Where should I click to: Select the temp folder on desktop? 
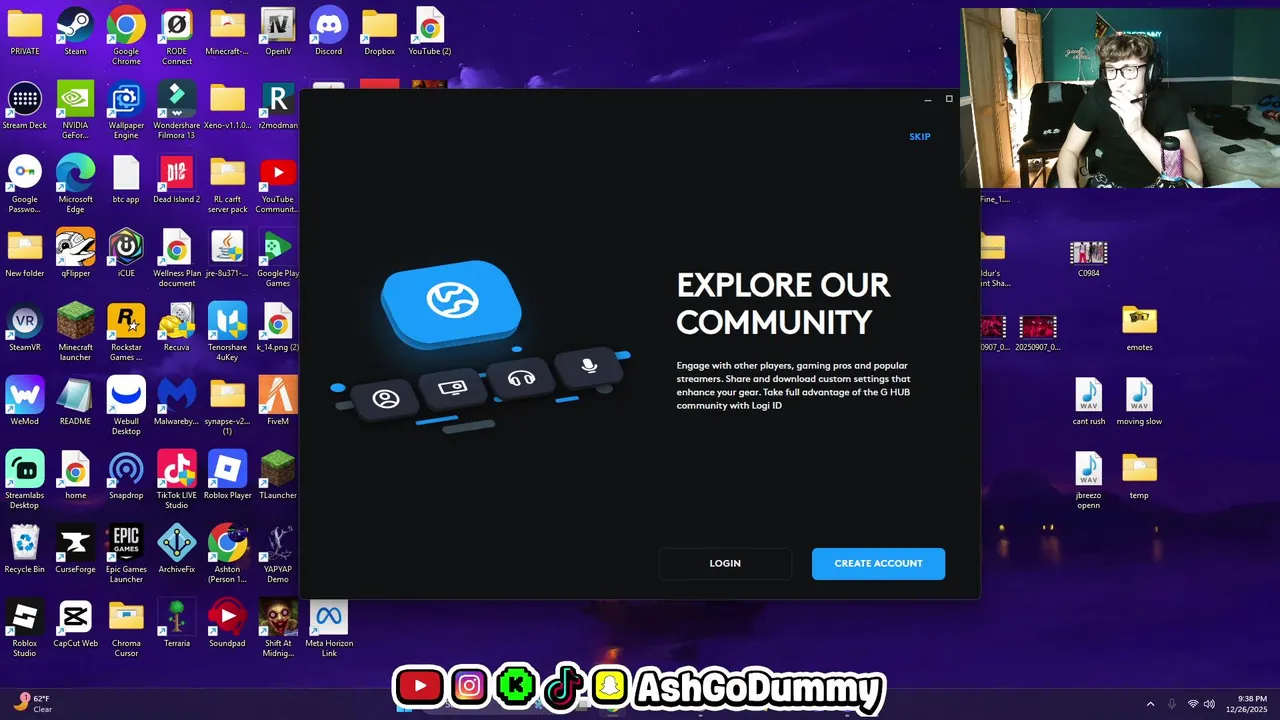click(x=1139, y=475)
